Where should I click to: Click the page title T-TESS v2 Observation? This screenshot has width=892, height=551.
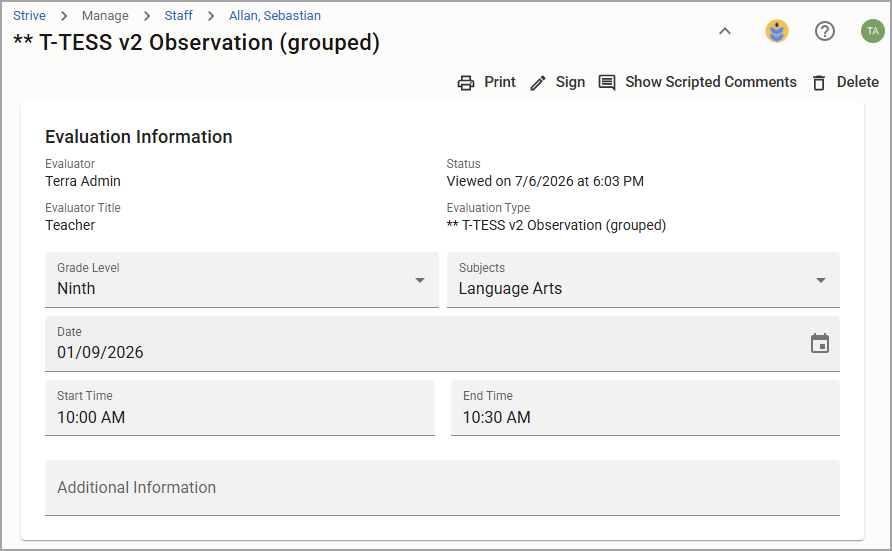point(196,43)
